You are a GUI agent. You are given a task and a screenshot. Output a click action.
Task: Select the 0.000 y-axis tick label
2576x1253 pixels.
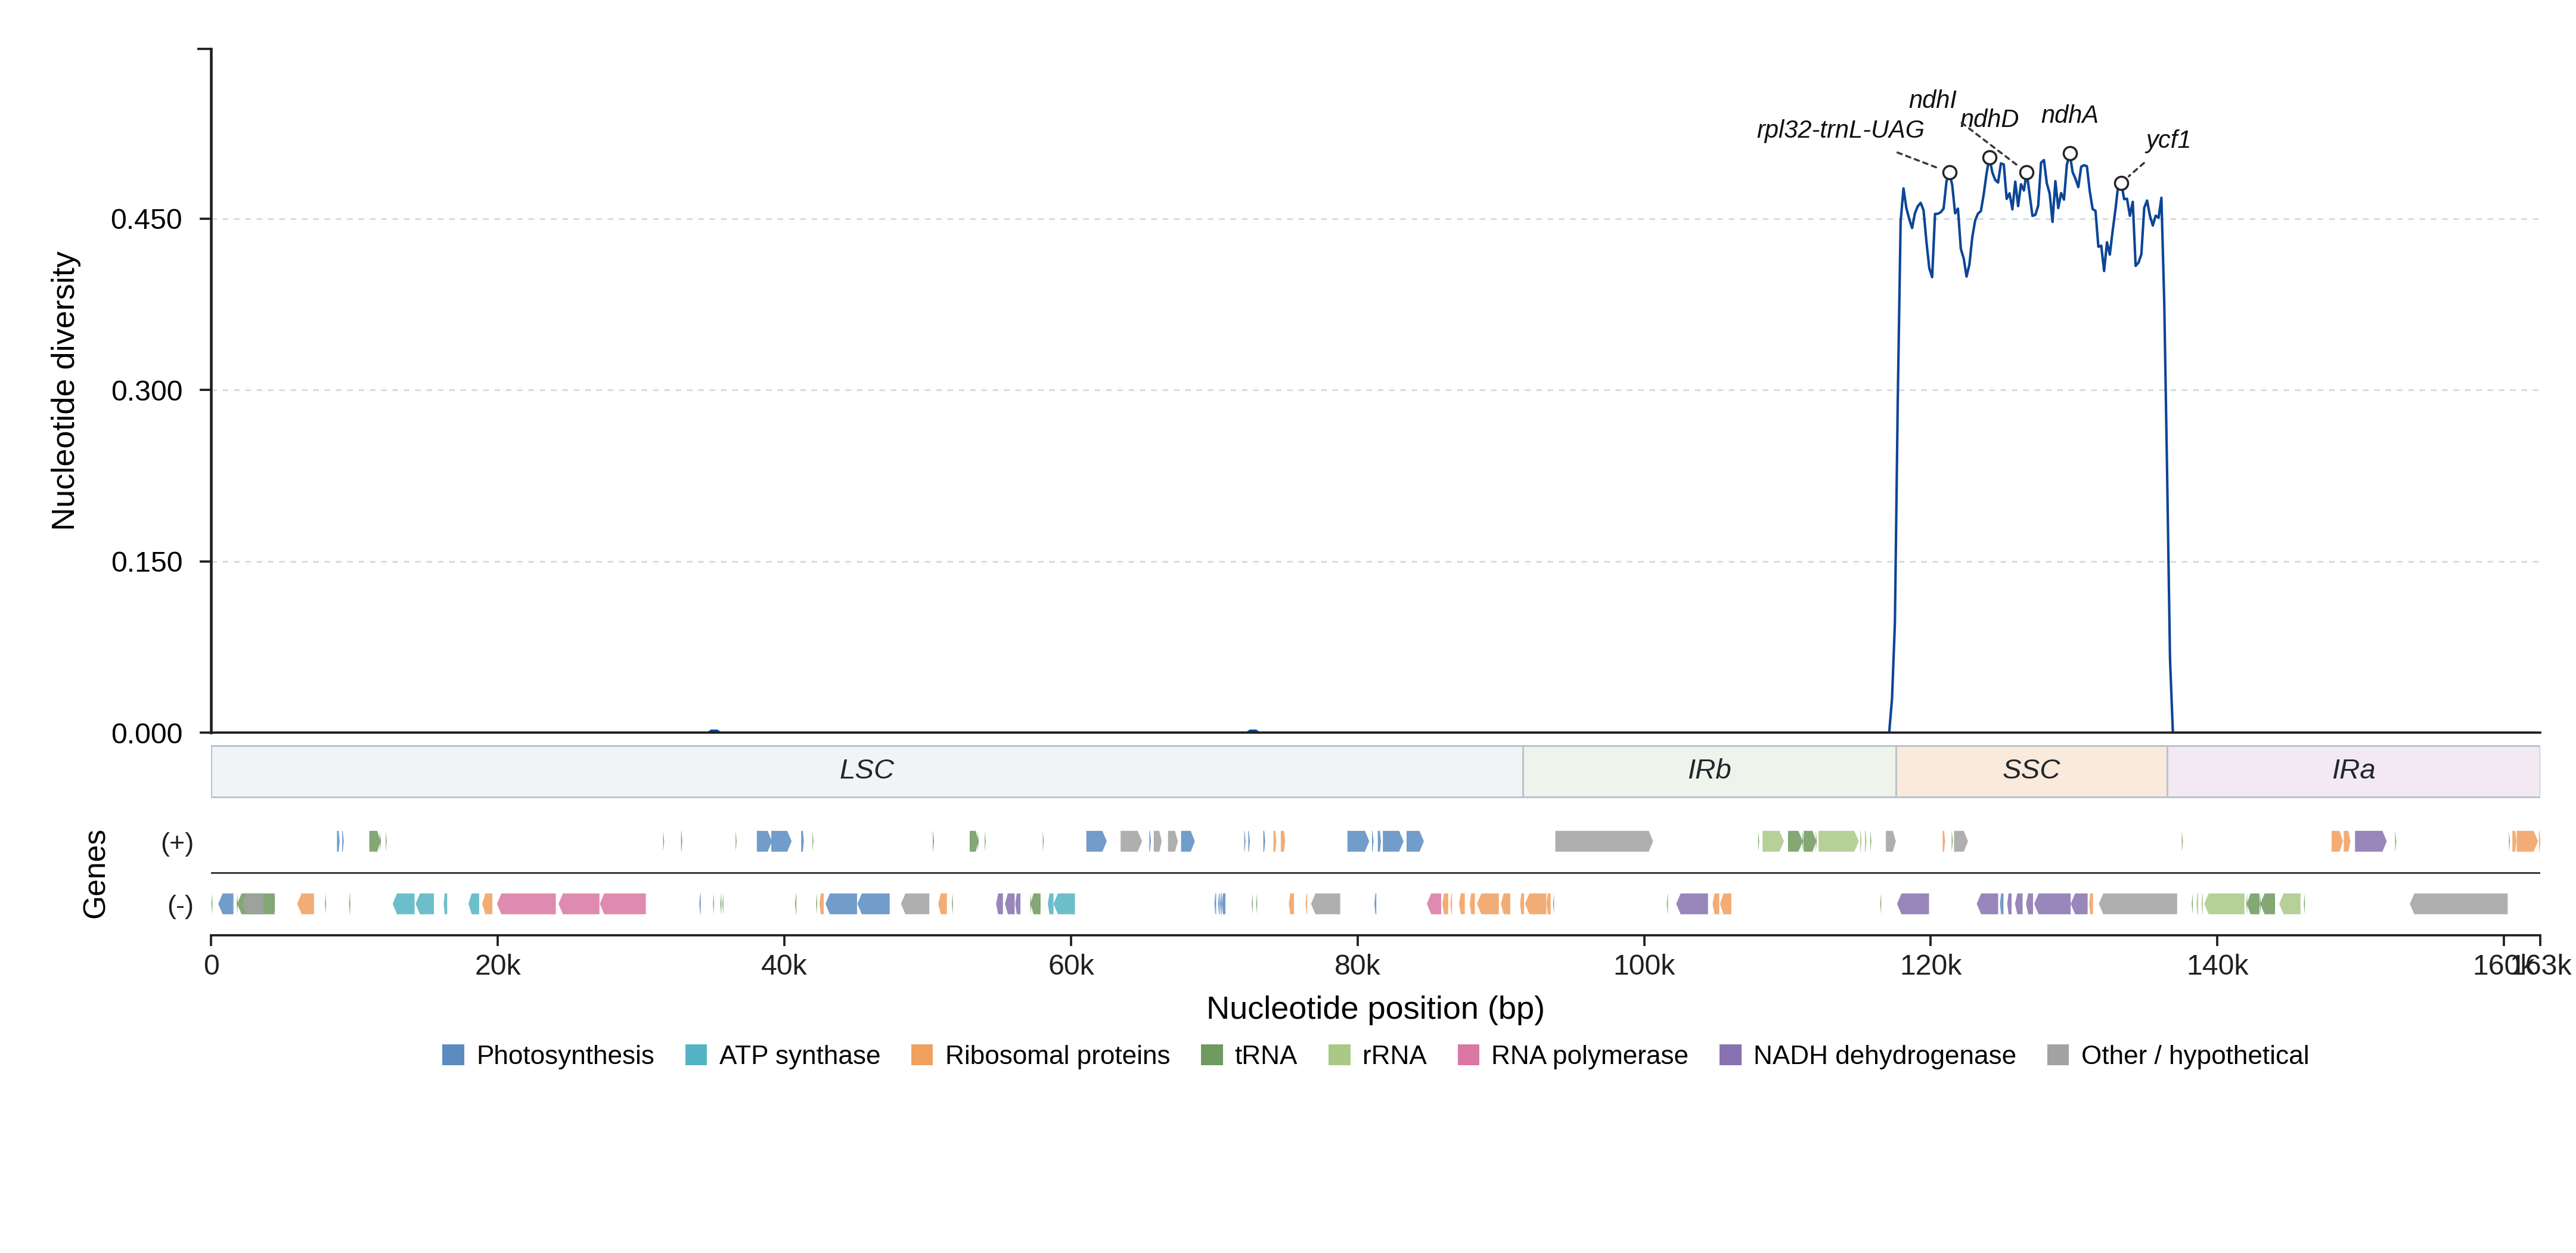(x=146, y=734)
